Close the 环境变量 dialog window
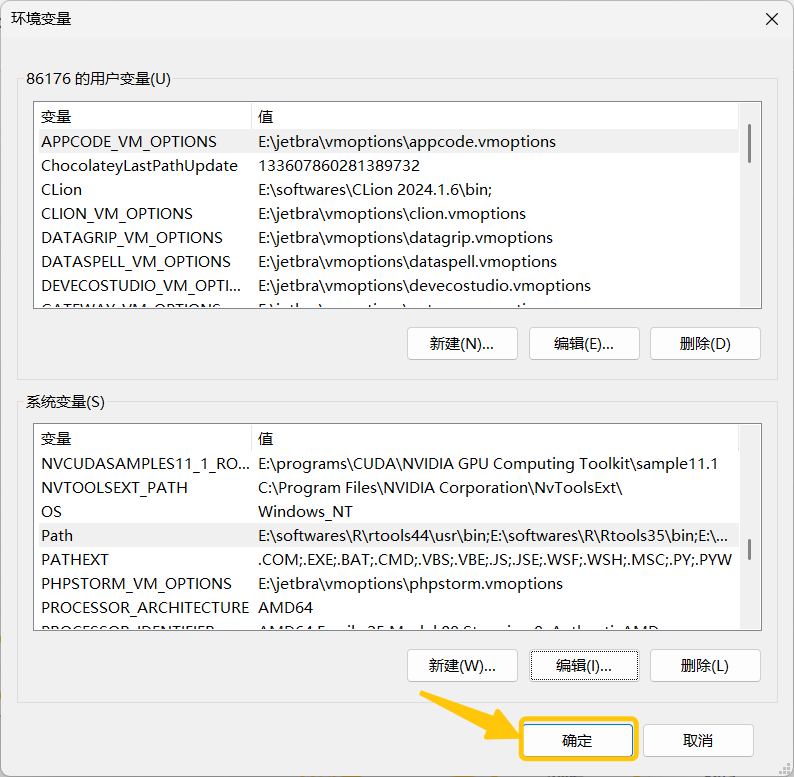The height and width of the screenshot is (777, 794). pyautogui.click(x=771, y=19)
